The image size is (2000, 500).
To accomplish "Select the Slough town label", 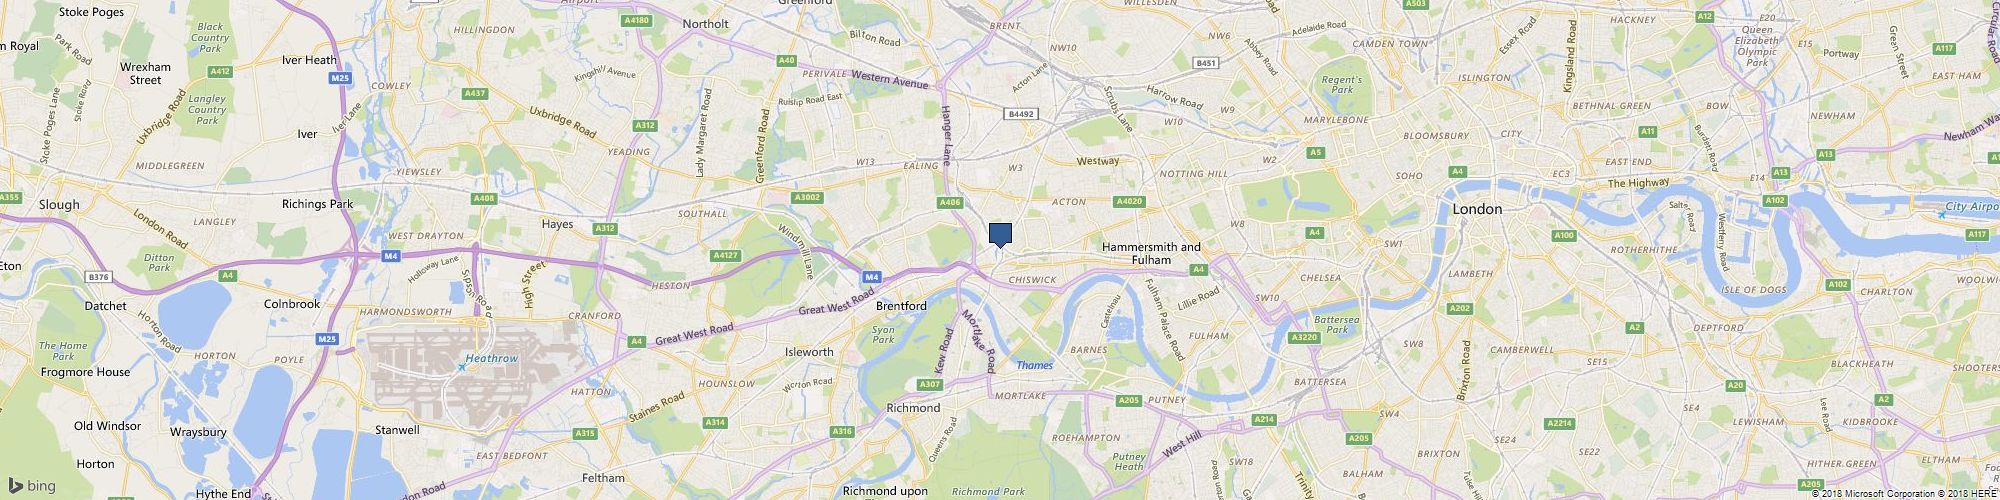I will [59, 204].
